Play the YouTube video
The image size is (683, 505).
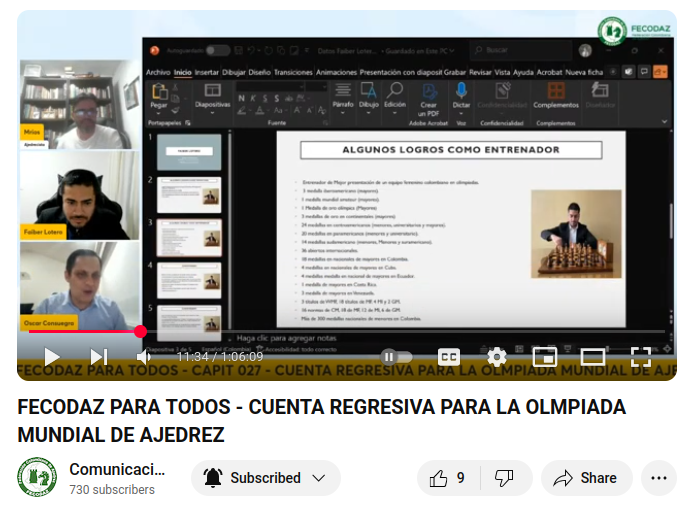pos(52,357)
